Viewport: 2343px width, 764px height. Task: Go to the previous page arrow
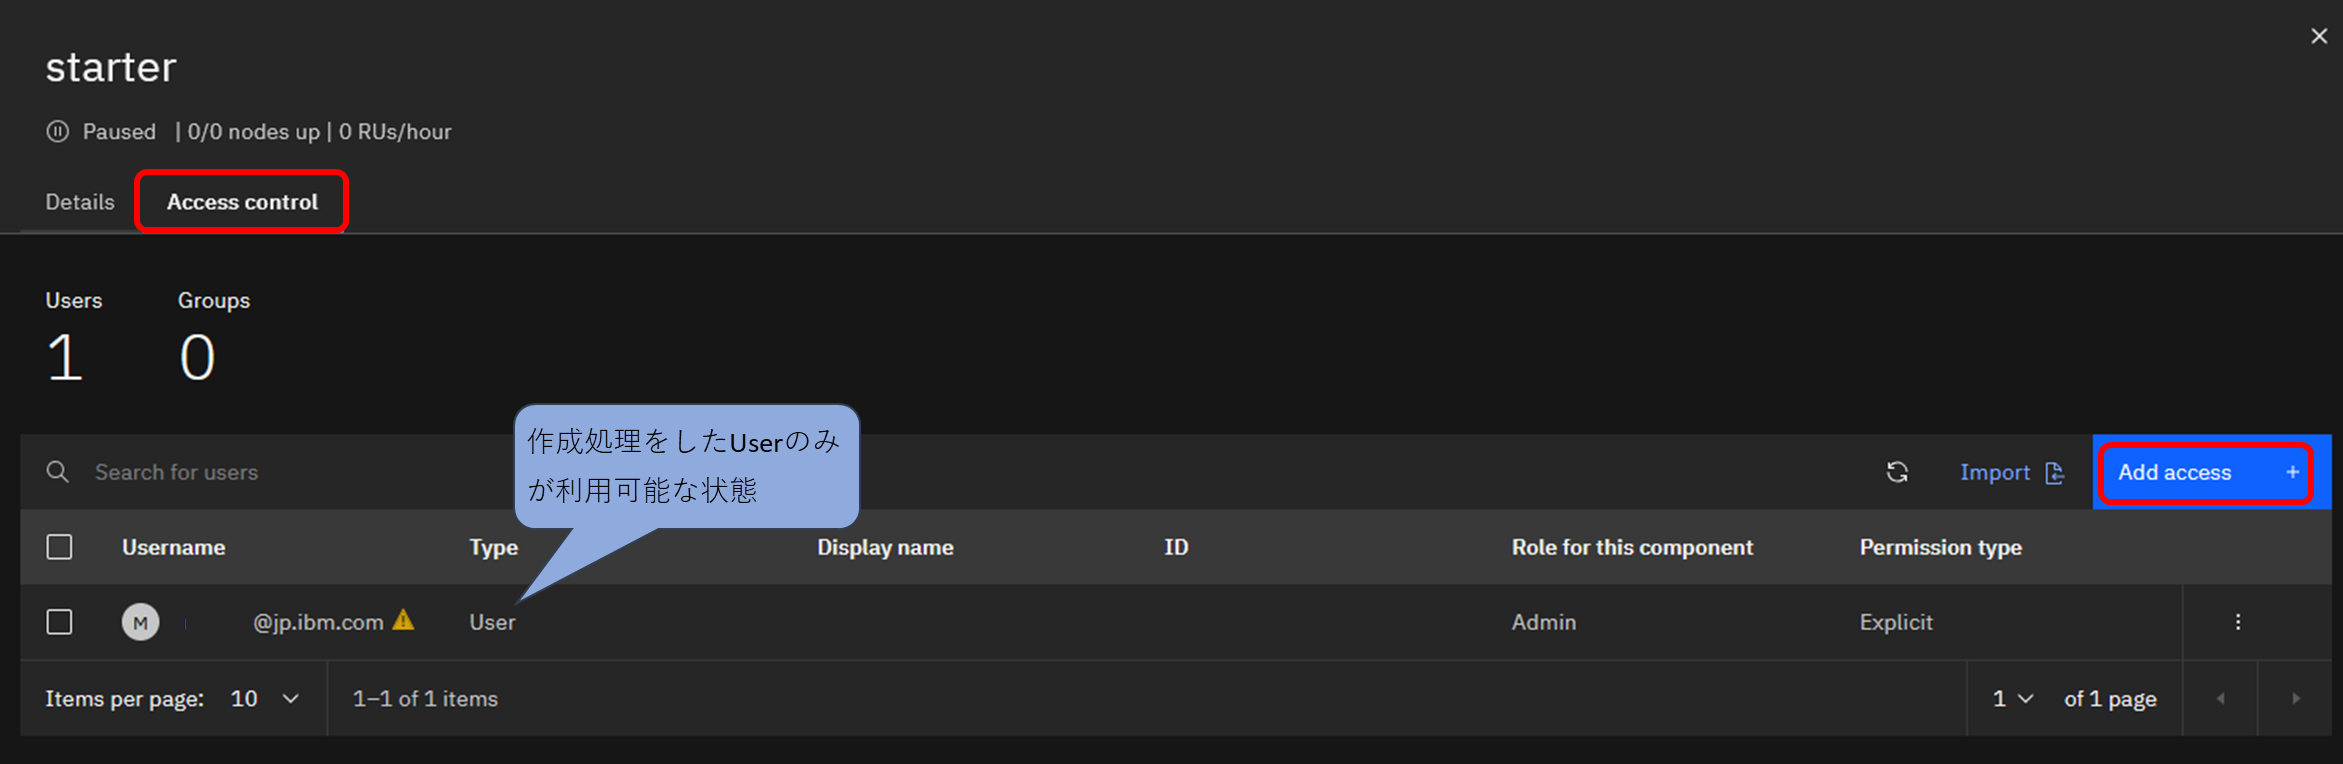pyautogui.click(x=2220, y=698)
